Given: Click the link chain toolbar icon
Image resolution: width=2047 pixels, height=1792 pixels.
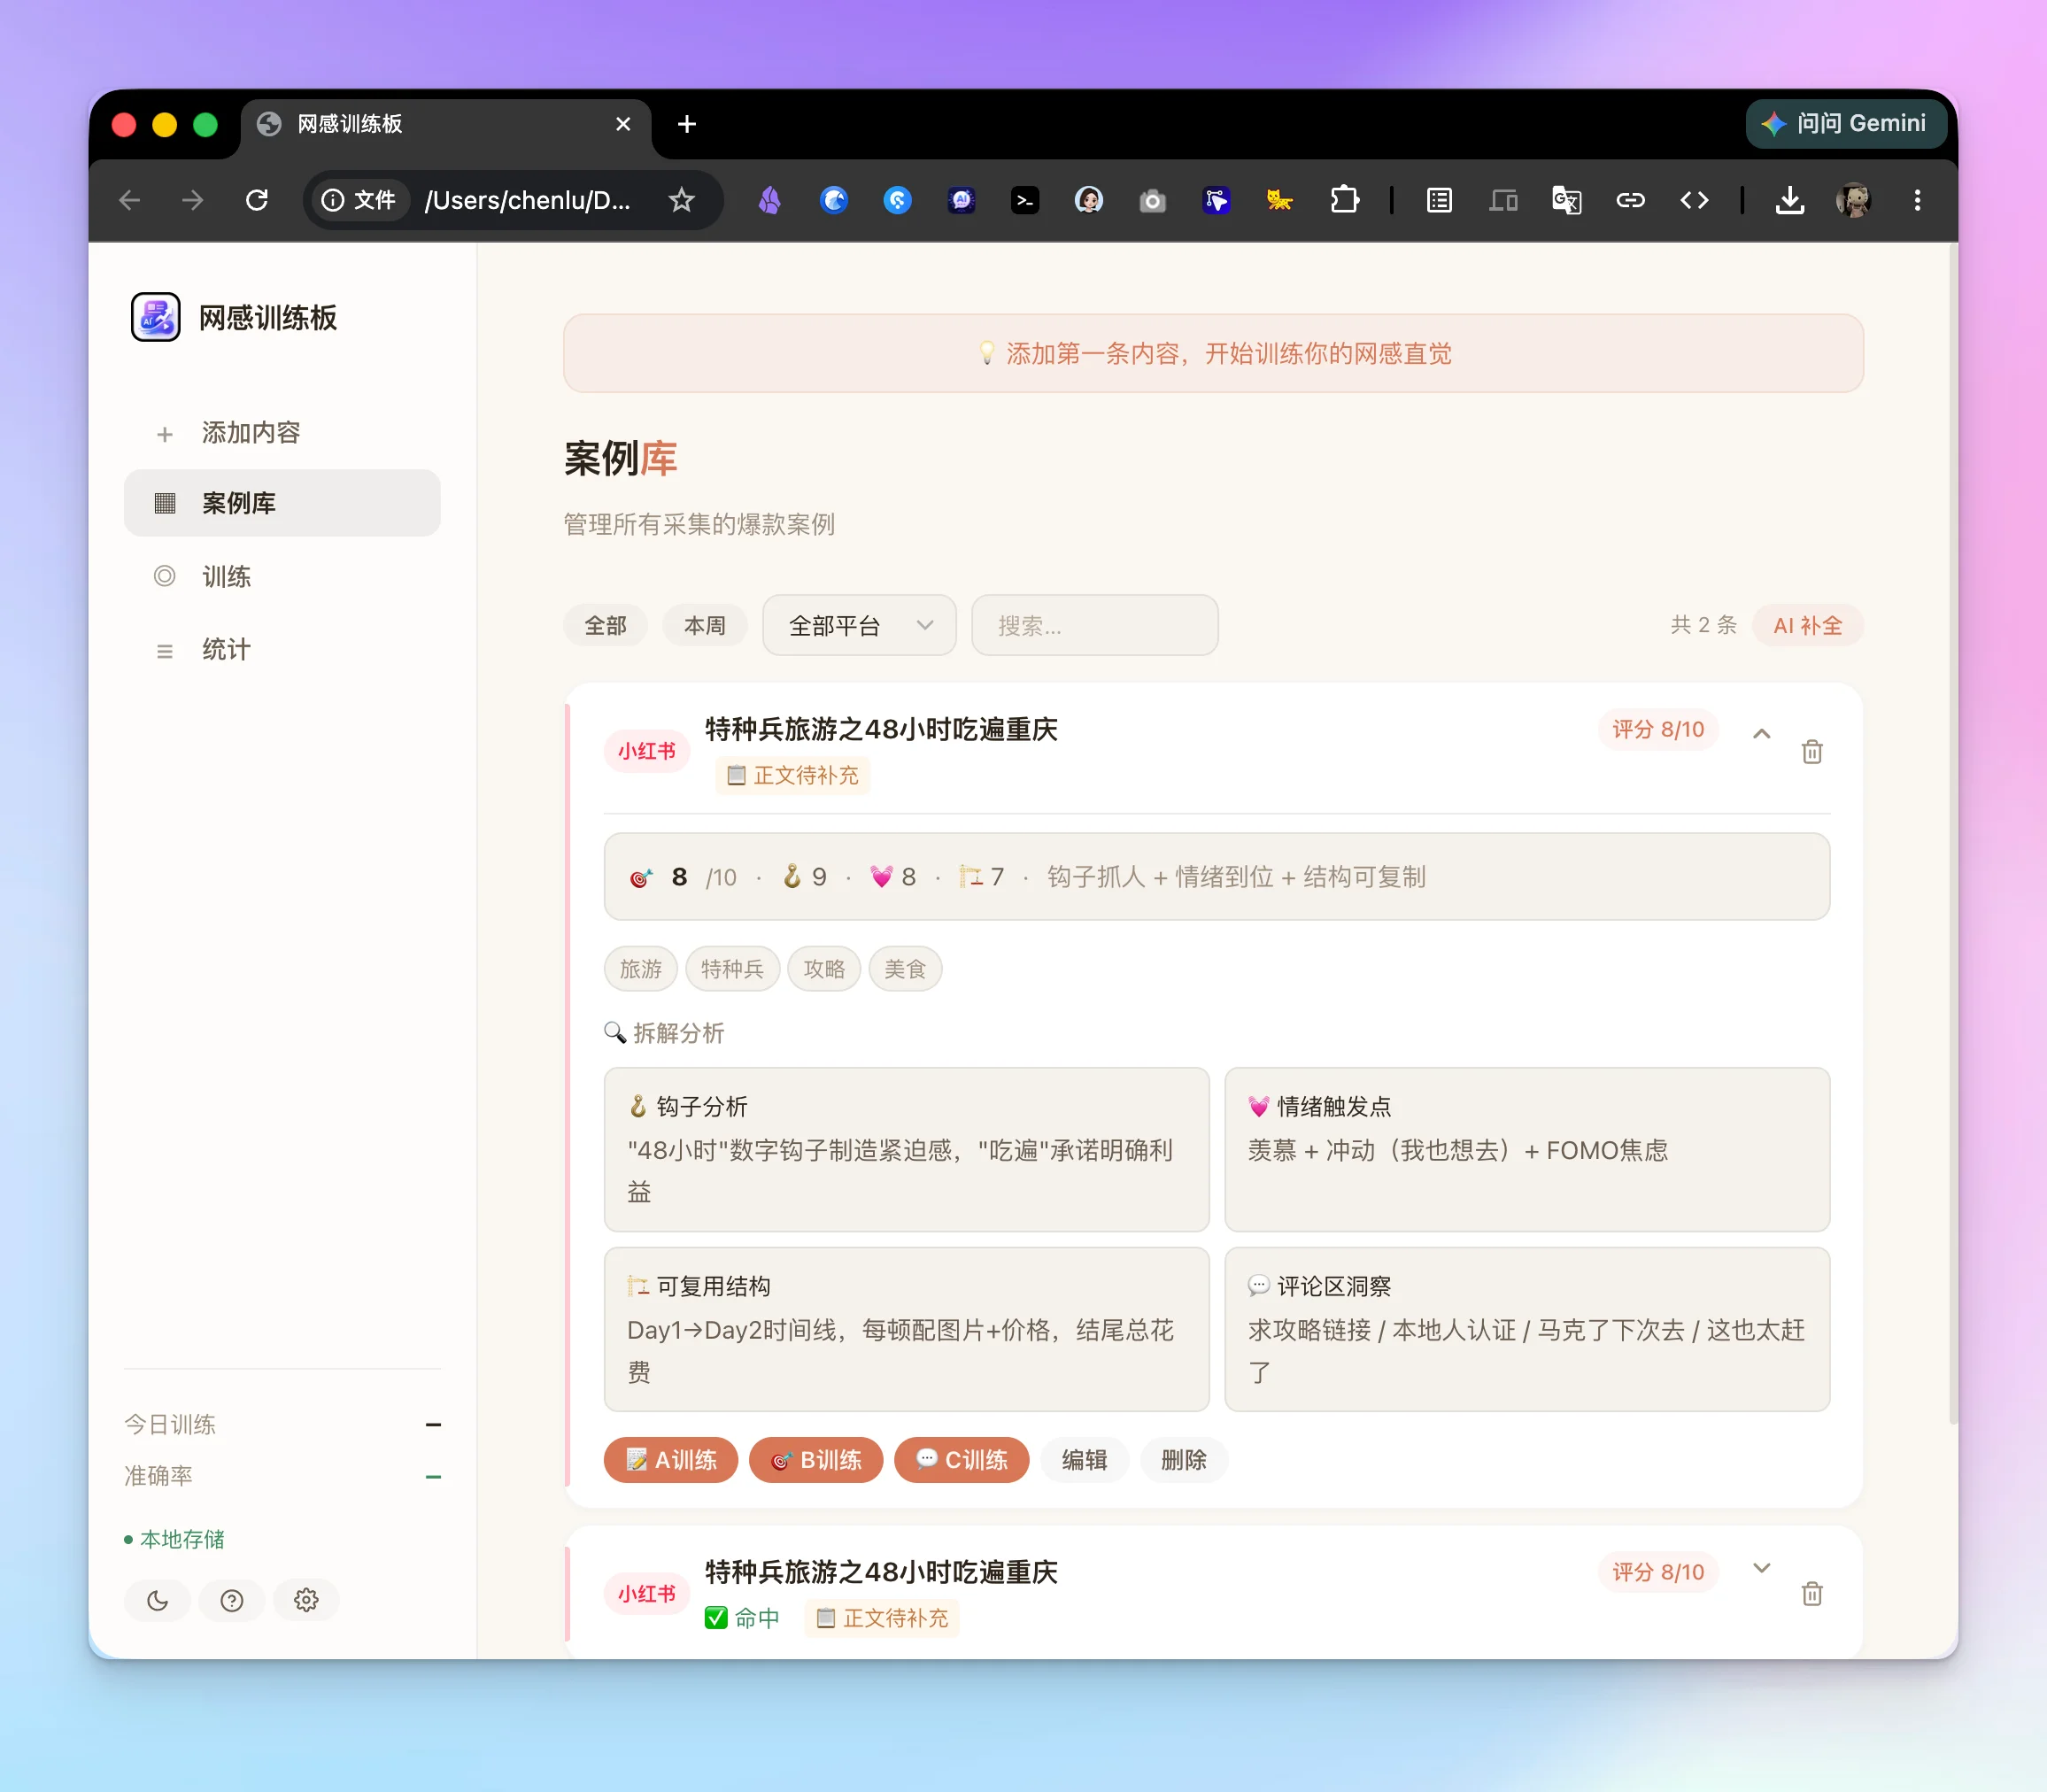Looking at the screenshot, I should coord(1630,200).
